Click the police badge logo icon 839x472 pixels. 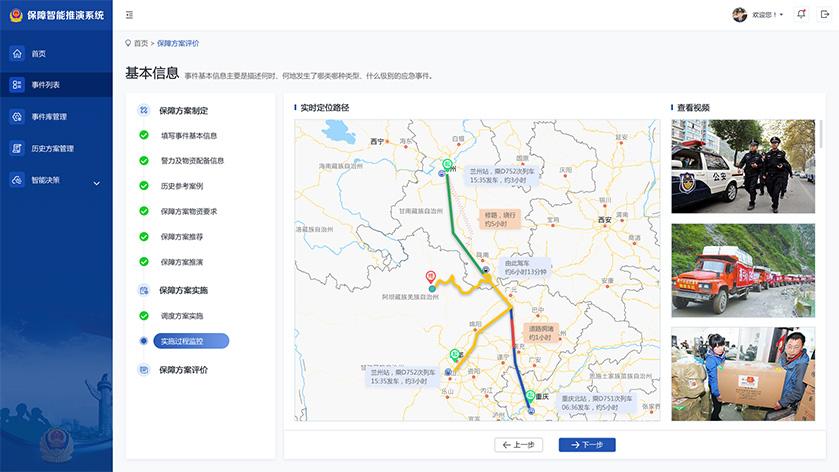coord(16,15)
